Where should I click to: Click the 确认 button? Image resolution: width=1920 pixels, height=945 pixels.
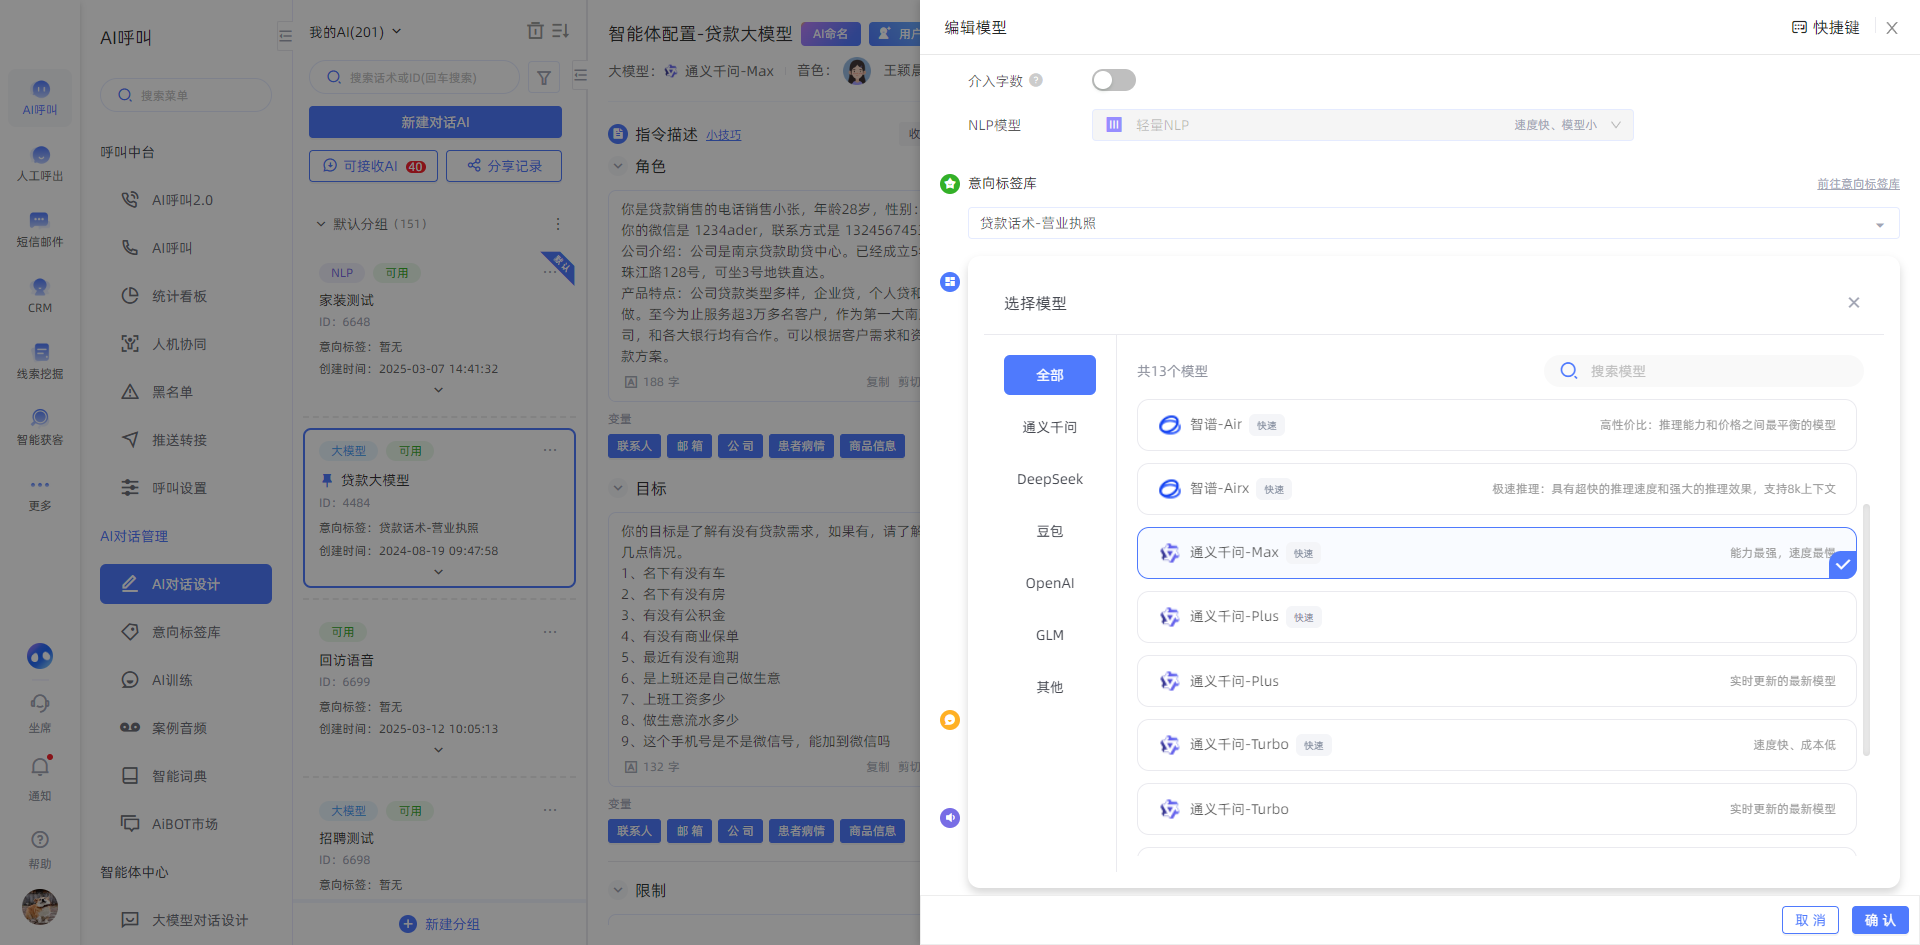(1880, 920)
